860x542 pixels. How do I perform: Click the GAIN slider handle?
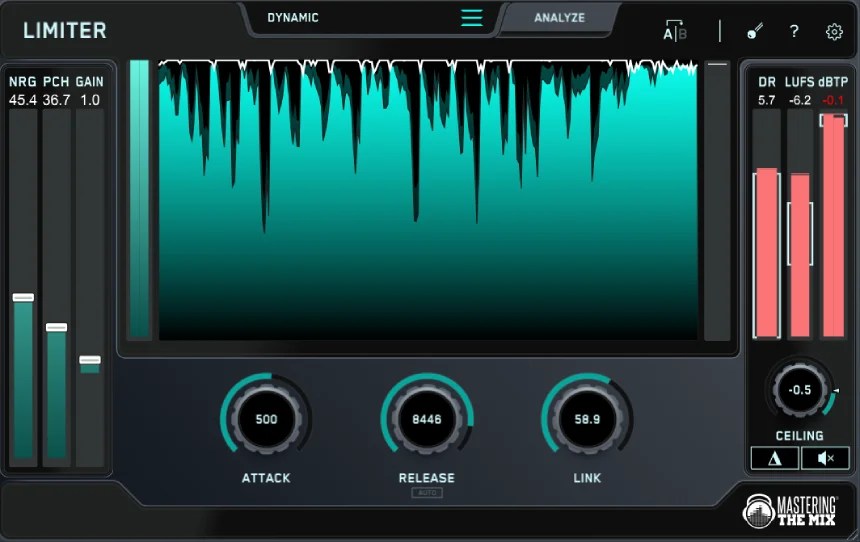(90, 360)
